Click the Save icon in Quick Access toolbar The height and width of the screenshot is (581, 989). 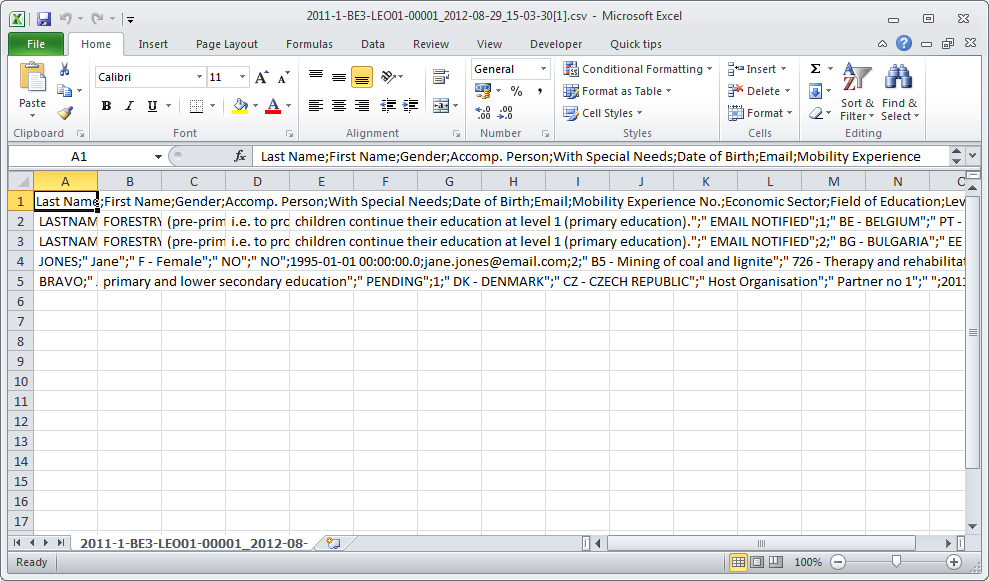pos(44,19)
